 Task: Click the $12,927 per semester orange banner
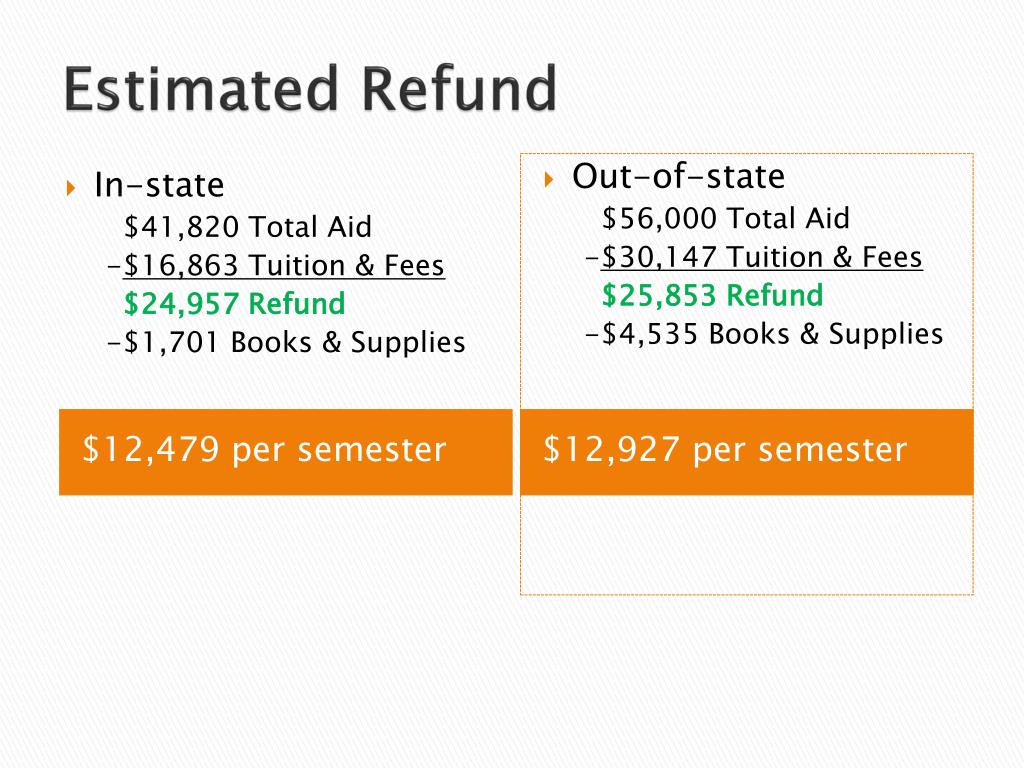pos(746,452)
